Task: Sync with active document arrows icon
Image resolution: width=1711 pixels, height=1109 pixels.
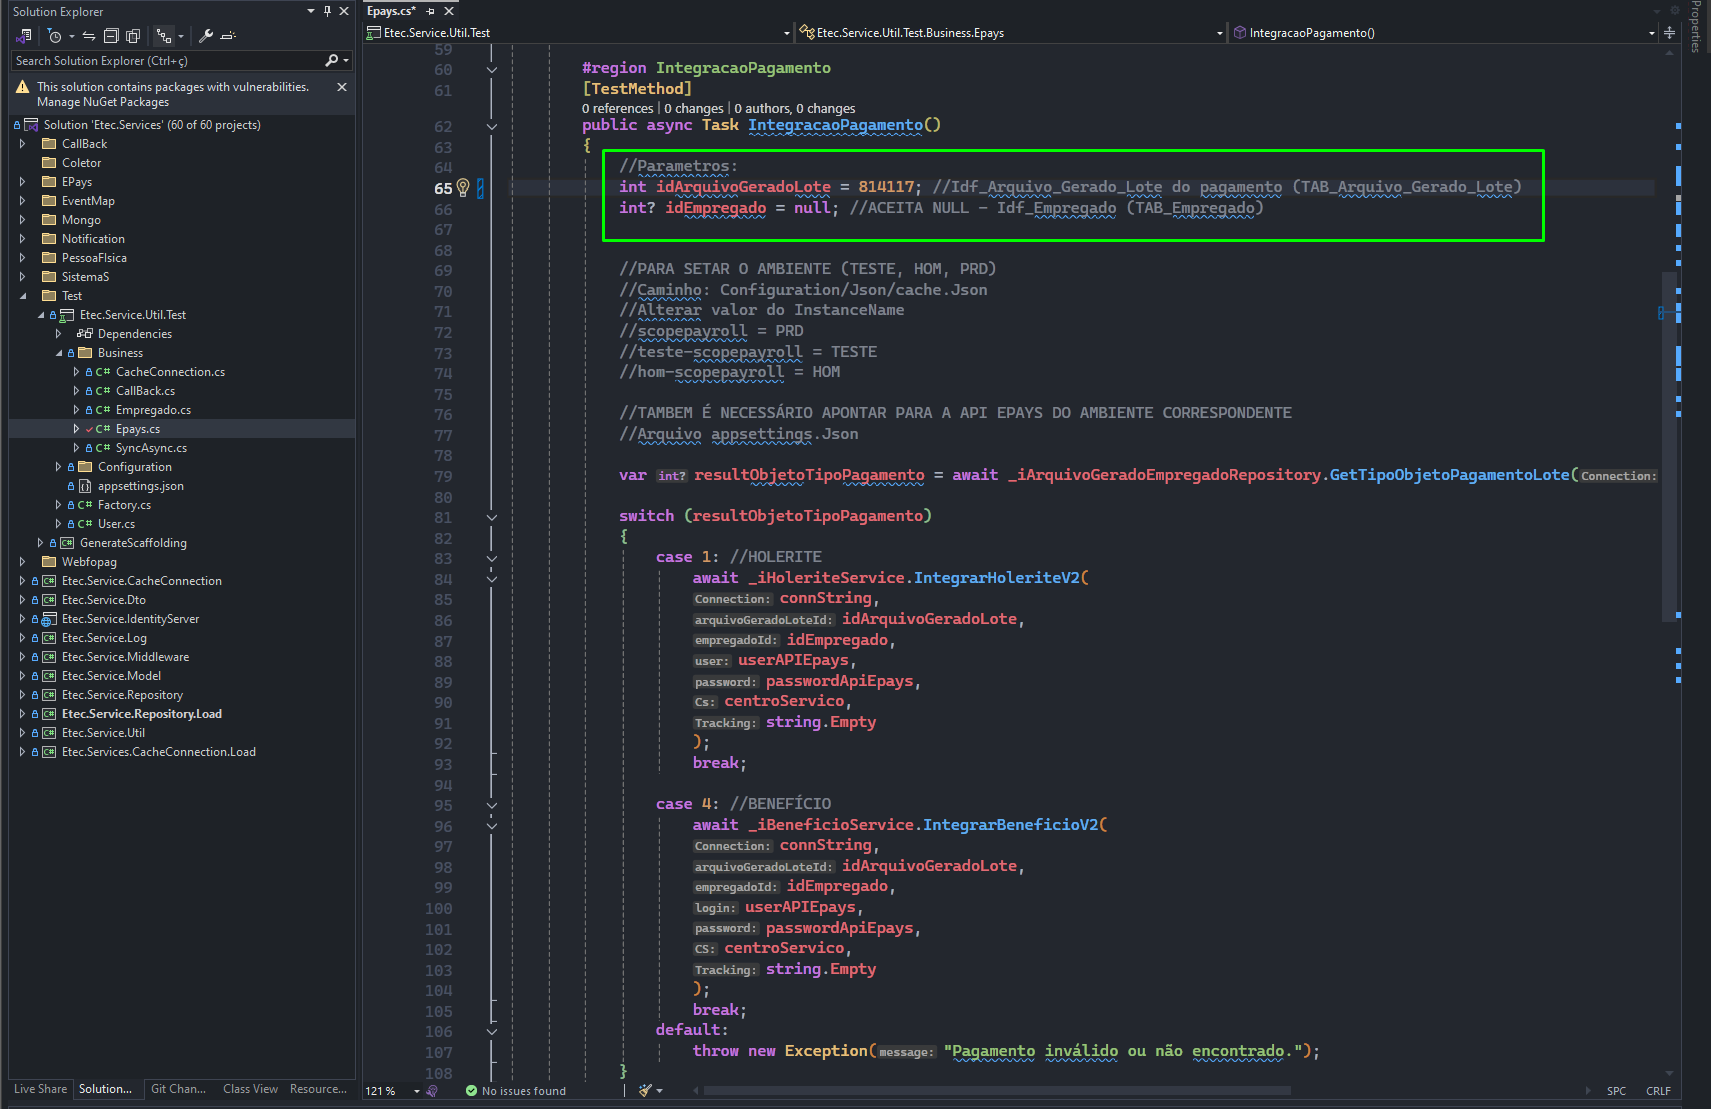Action: 89,36
